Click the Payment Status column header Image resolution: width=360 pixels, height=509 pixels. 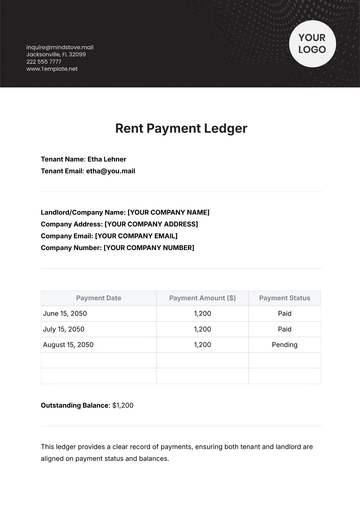[285, 298]
